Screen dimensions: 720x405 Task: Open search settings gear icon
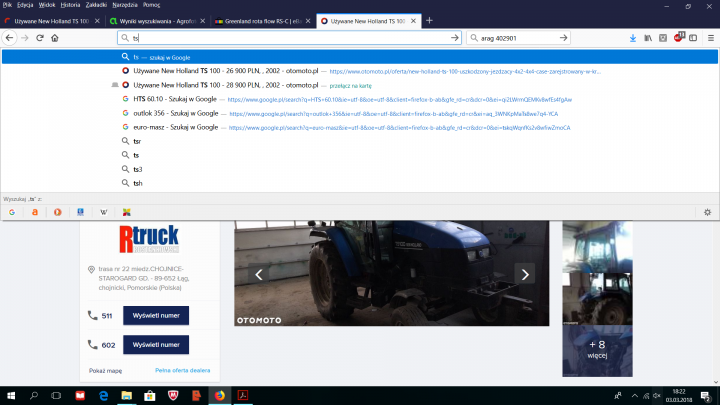pyautogui.click(x=707, y=212)
